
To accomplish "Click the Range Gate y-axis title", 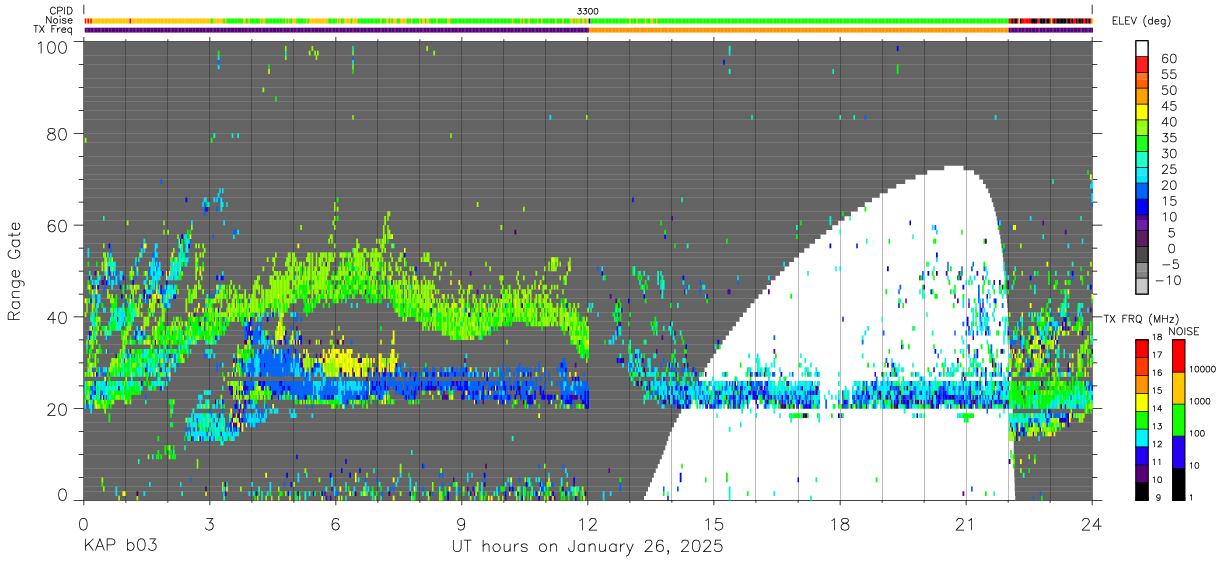I will point(15,271).
